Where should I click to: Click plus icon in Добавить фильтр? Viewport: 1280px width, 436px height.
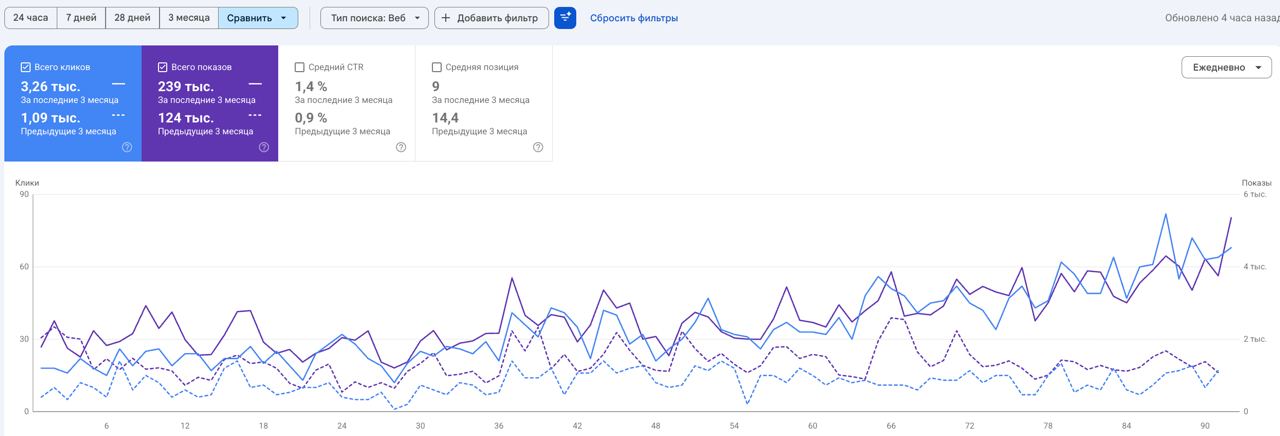pos(445,18)
